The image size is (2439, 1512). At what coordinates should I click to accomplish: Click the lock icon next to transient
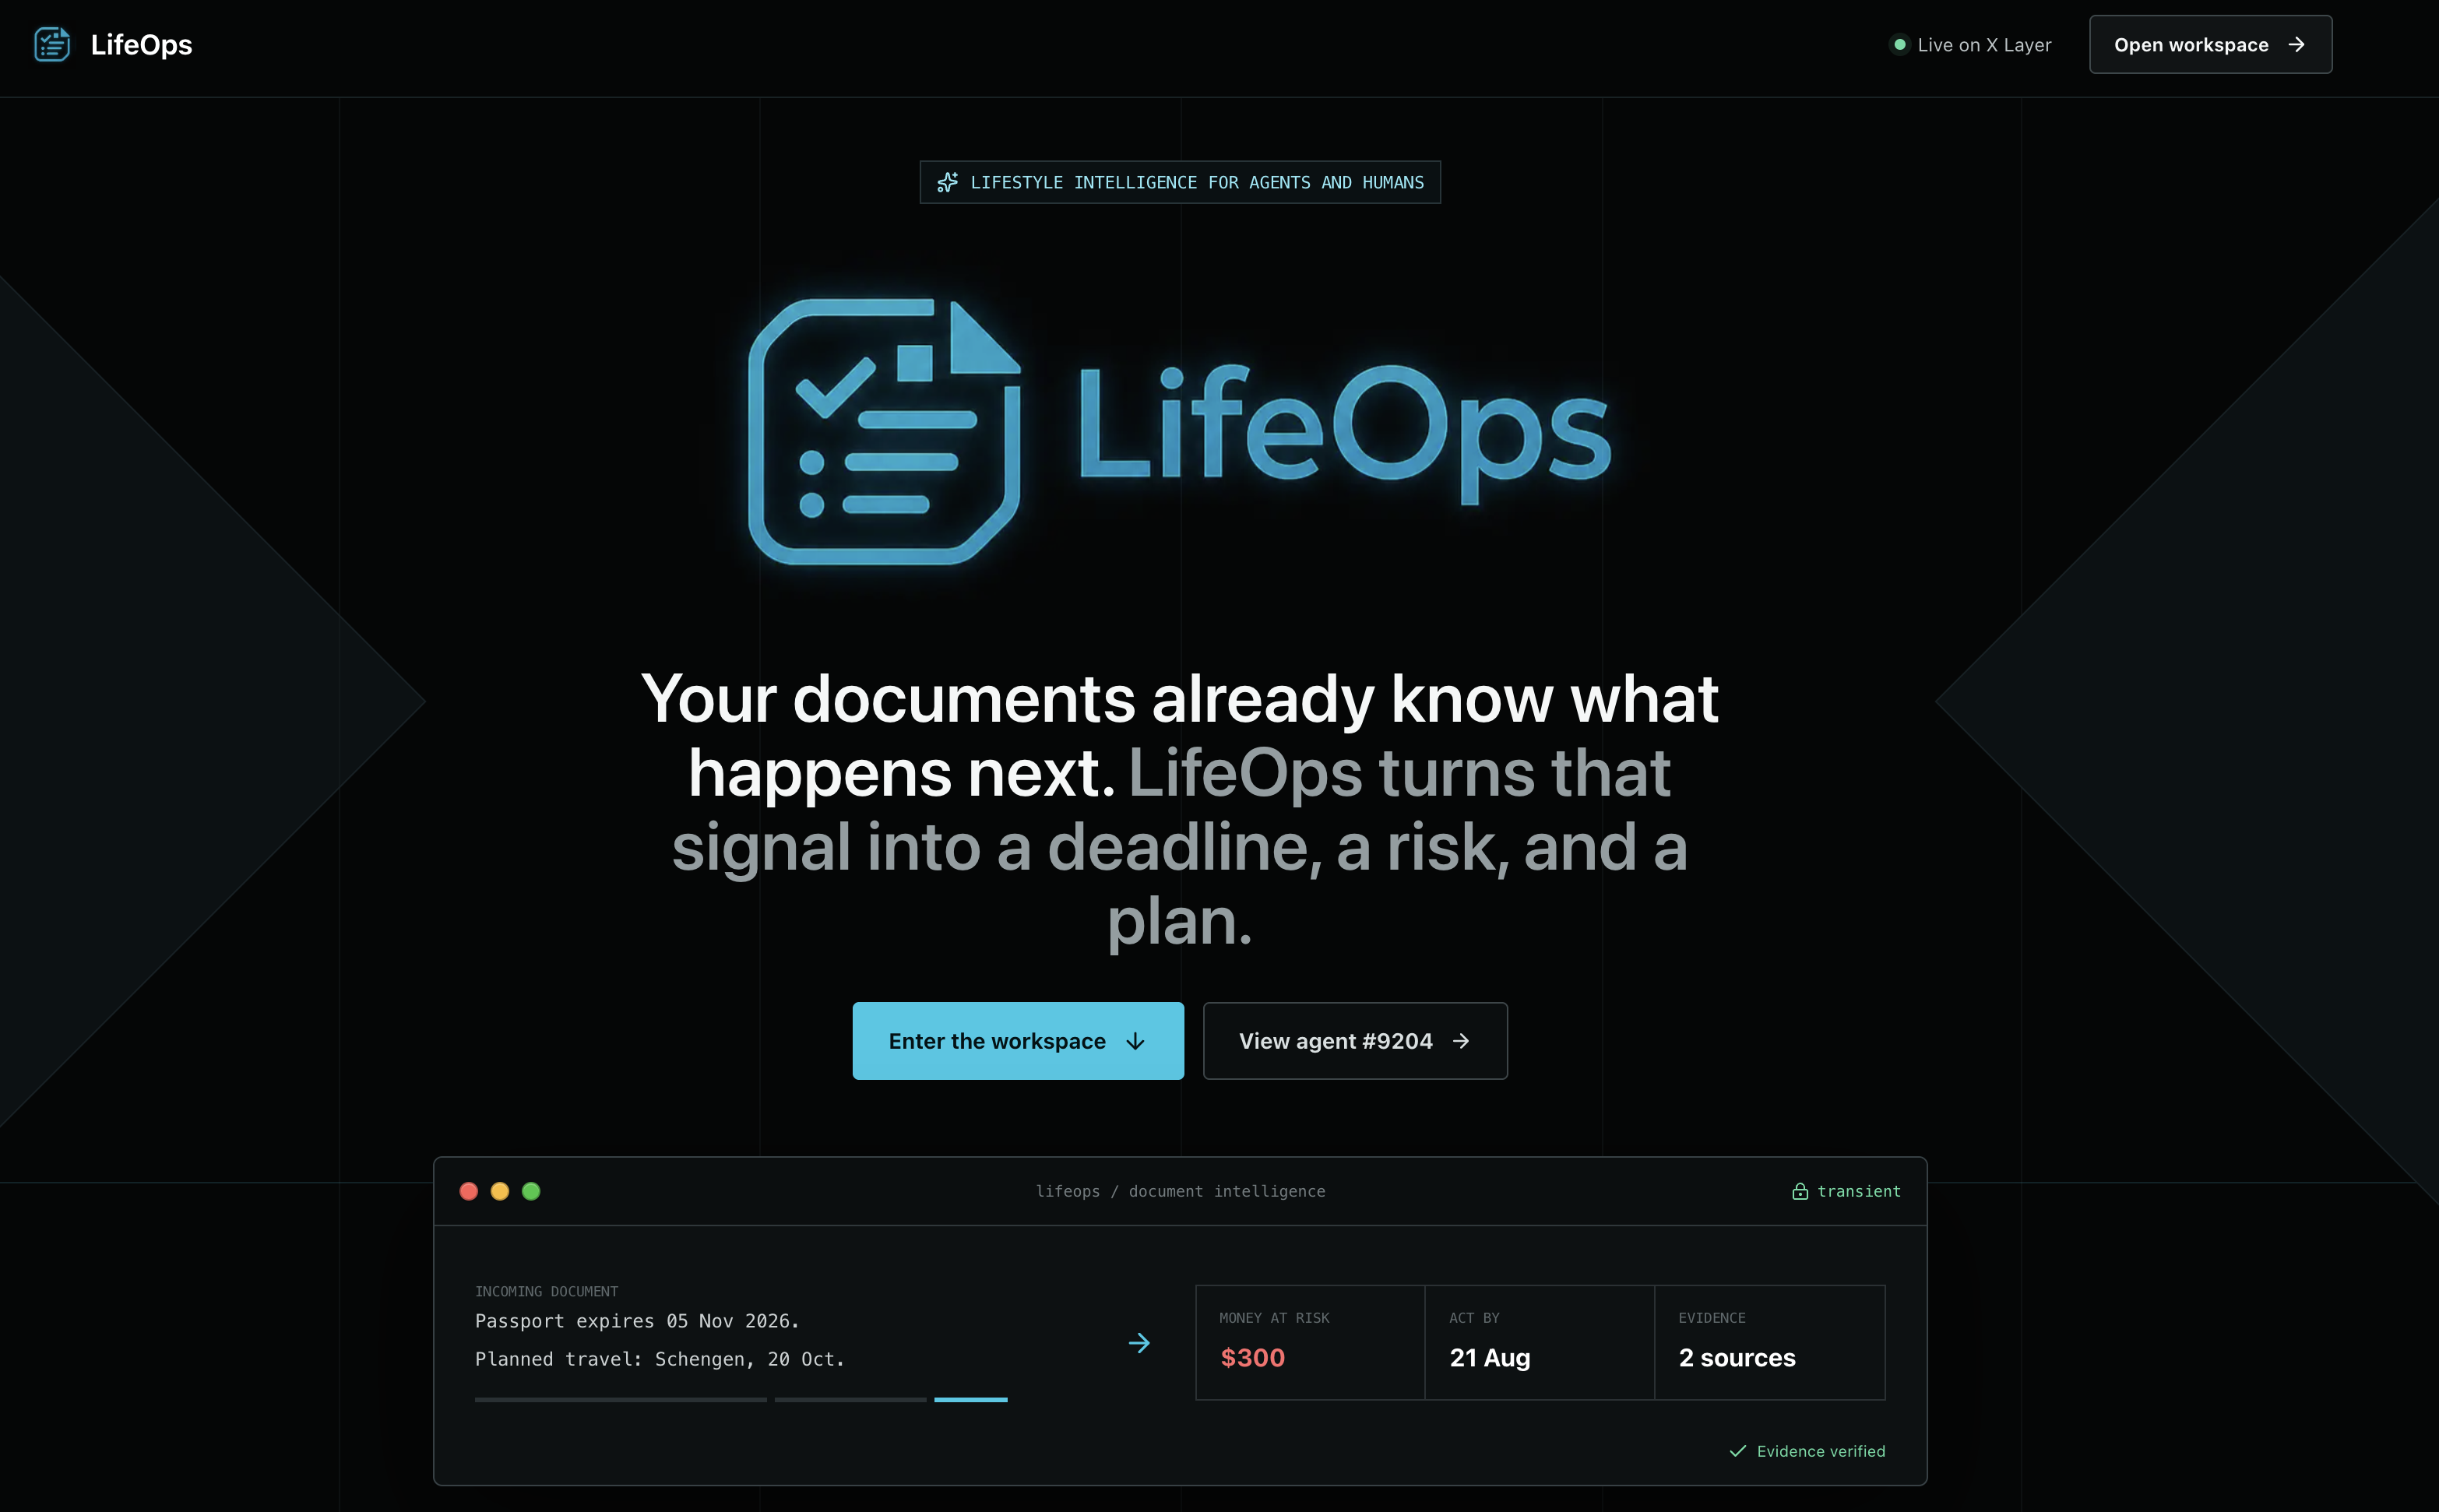[x=1800, y=1191]
